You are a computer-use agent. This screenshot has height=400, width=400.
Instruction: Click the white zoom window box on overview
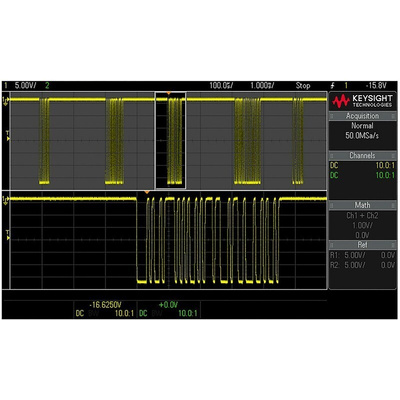point(171,140)
